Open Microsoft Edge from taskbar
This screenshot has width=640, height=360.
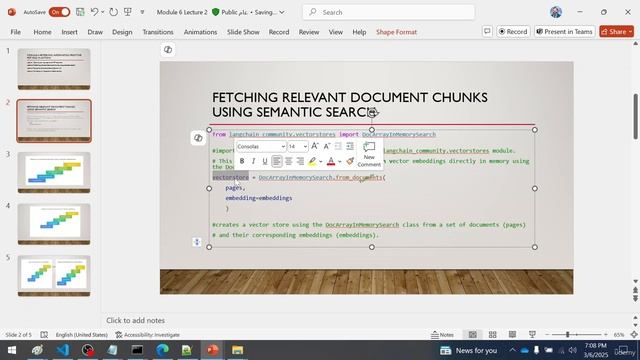coord(162,350)
